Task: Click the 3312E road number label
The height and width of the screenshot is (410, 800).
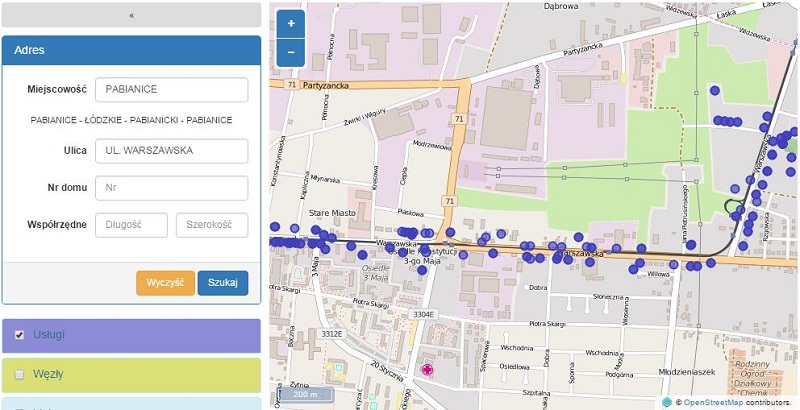Action: pos(331,333)
